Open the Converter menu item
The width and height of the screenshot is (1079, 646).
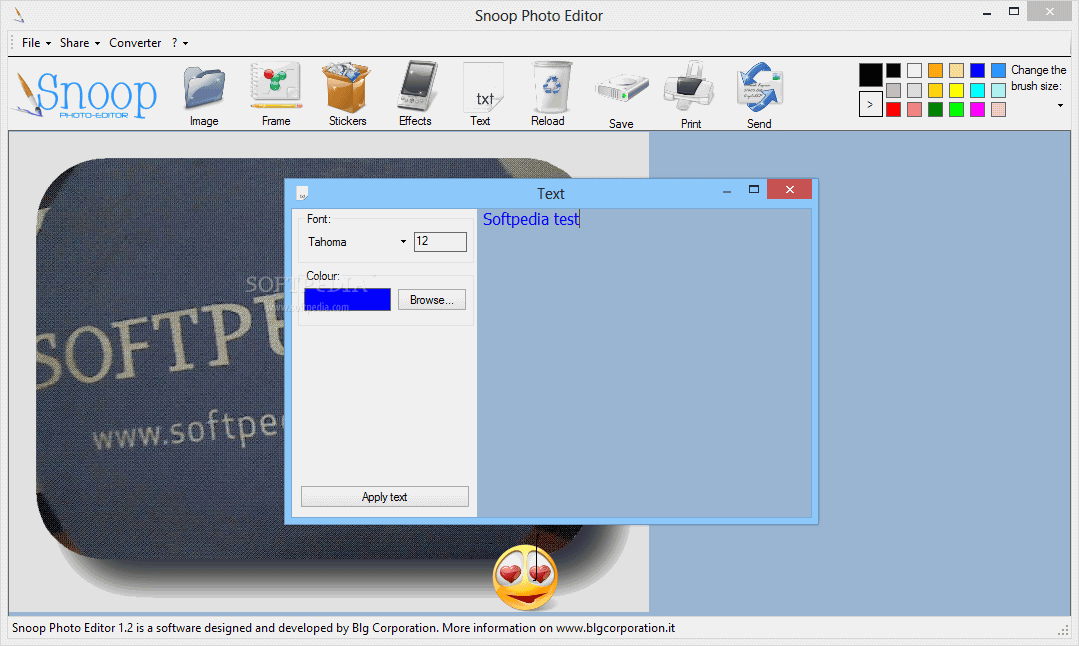[135, 43]
